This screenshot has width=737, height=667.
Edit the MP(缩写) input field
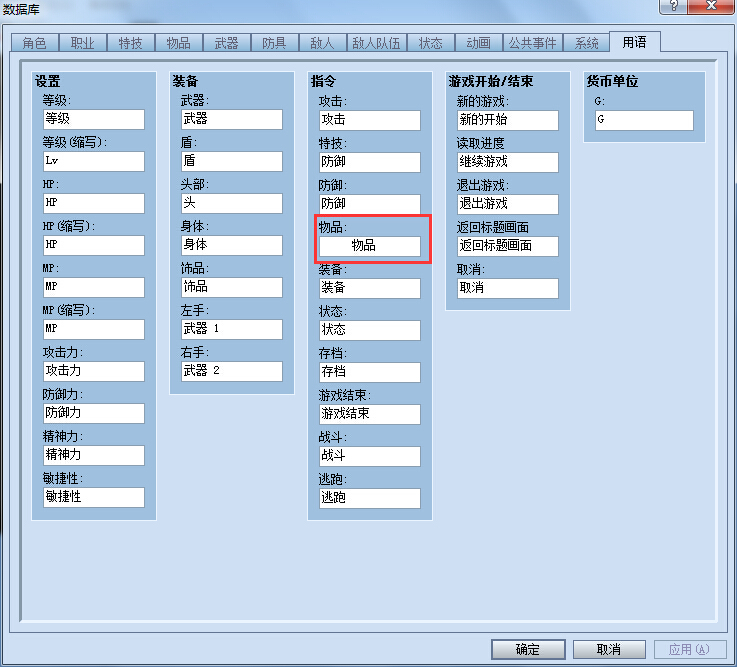[94, 329]
